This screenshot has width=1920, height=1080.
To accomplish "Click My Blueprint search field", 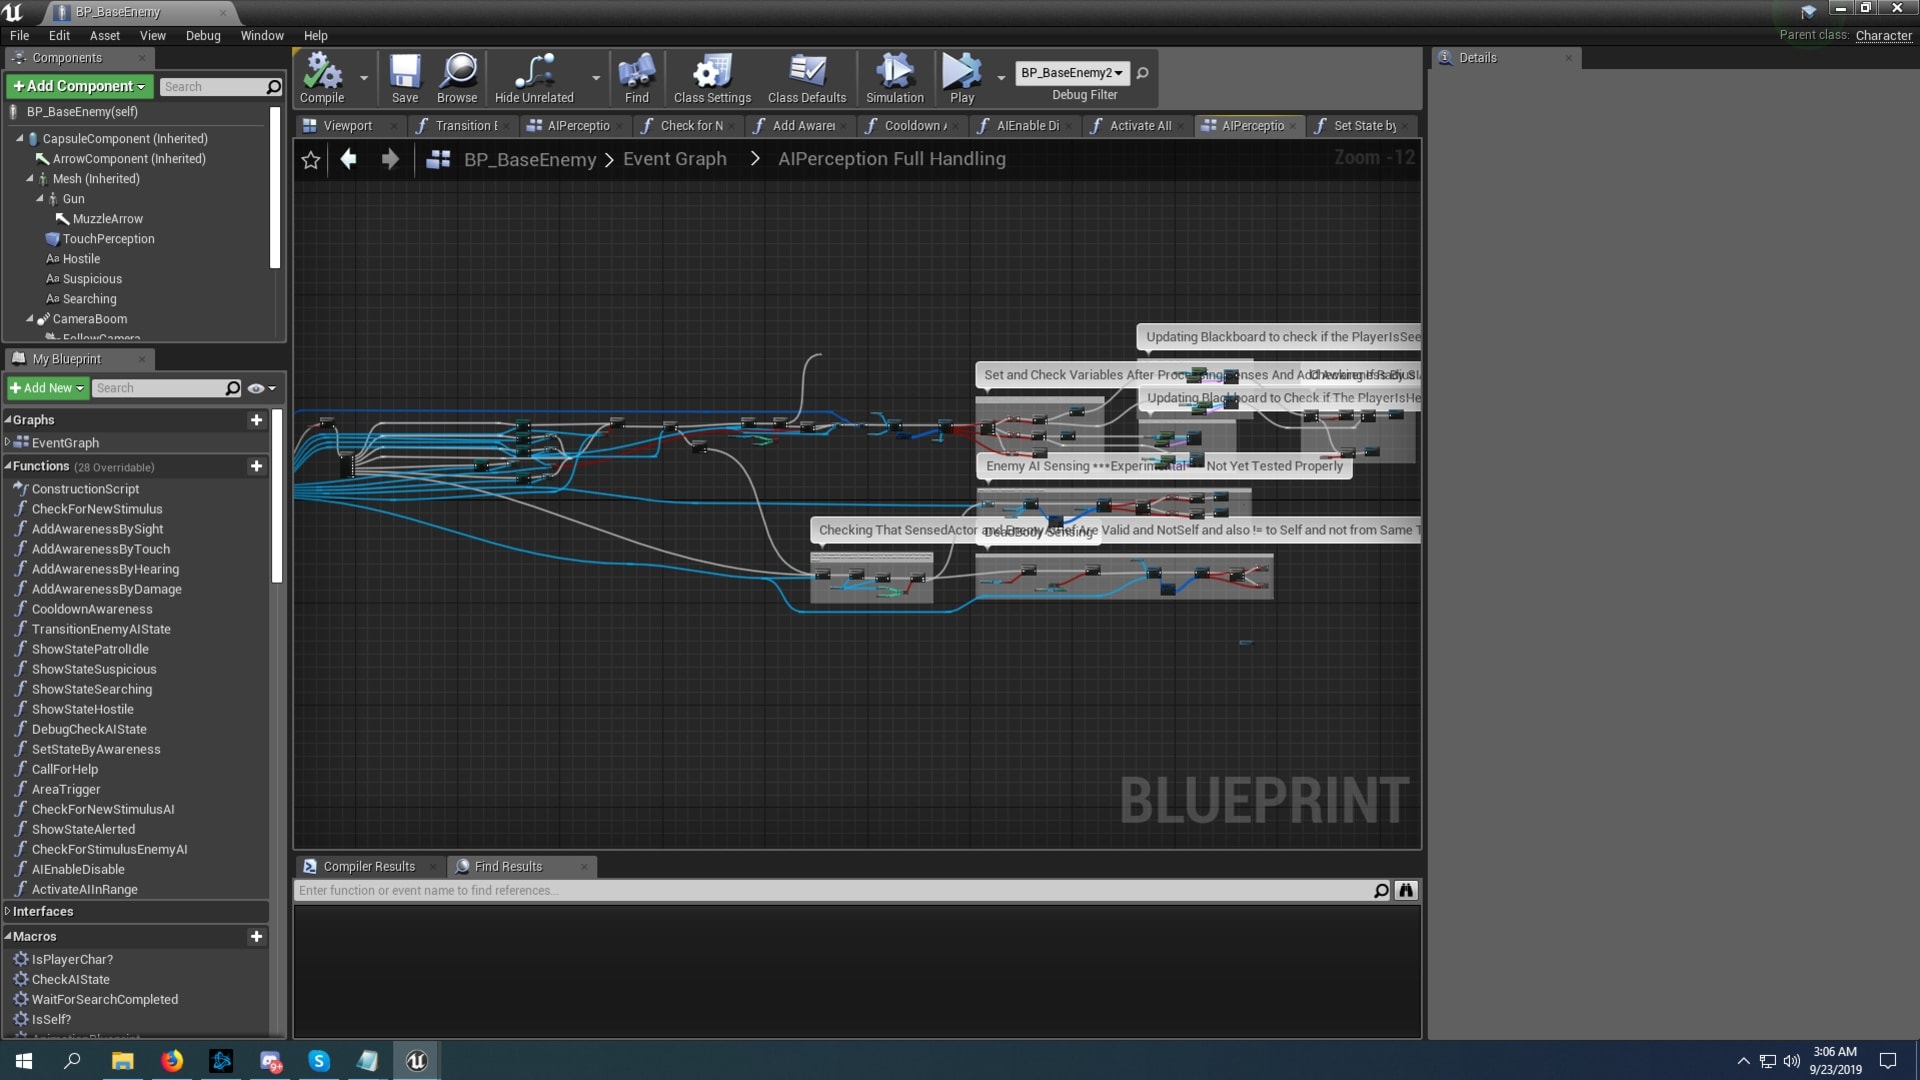I will coord(158,388).
